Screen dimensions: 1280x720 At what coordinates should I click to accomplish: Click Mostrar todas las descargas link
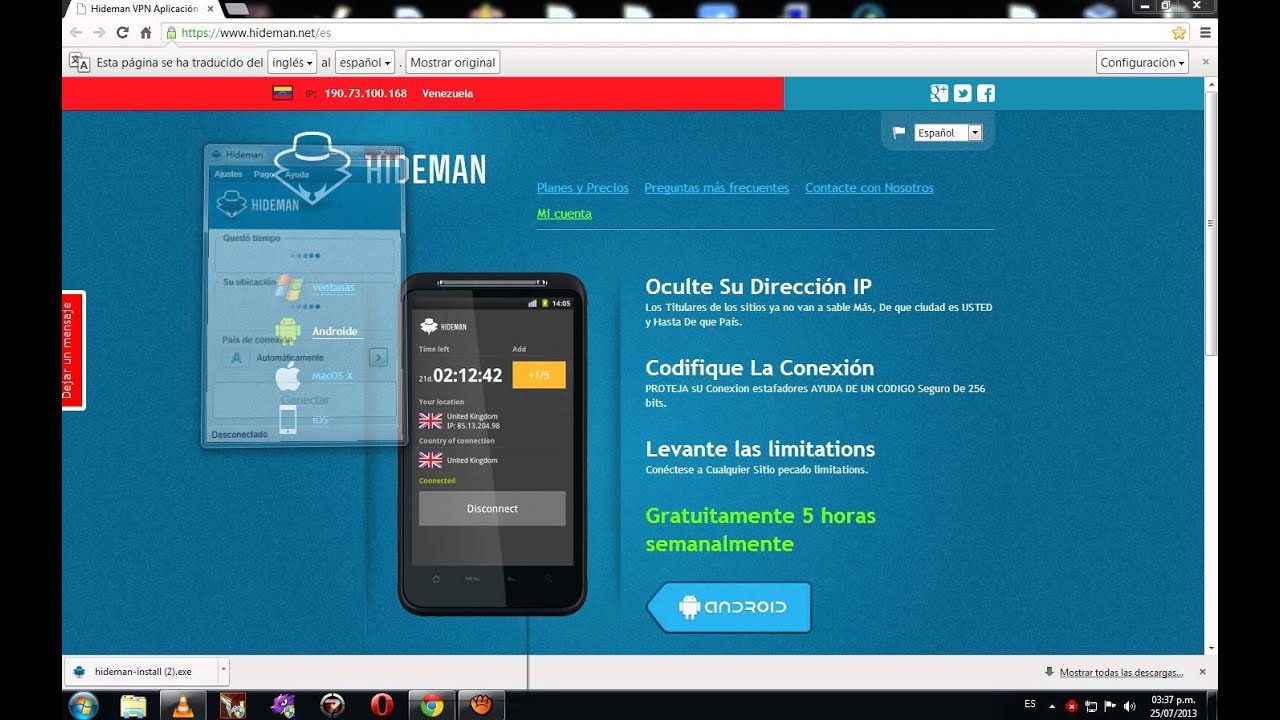[1121, 673]
